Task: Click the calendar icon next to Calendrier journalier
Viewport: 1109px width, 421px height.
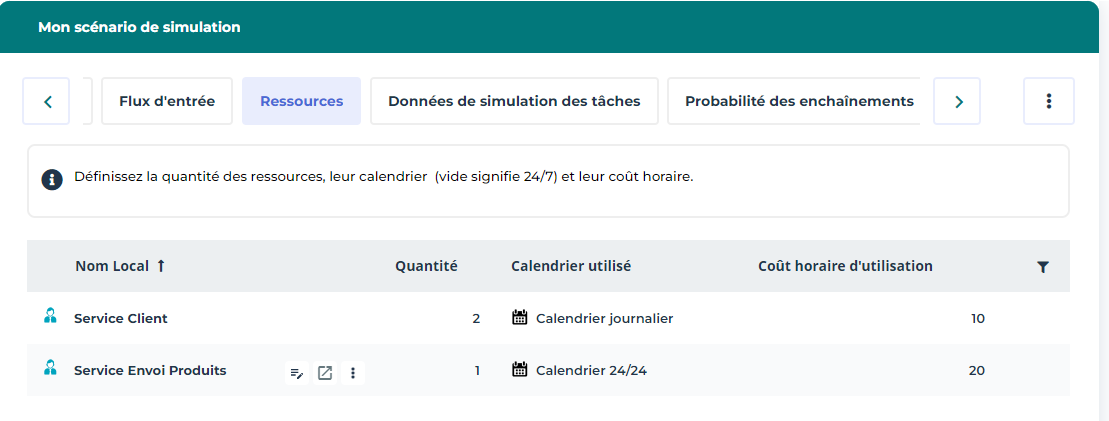Action: (x=519, y=318)
